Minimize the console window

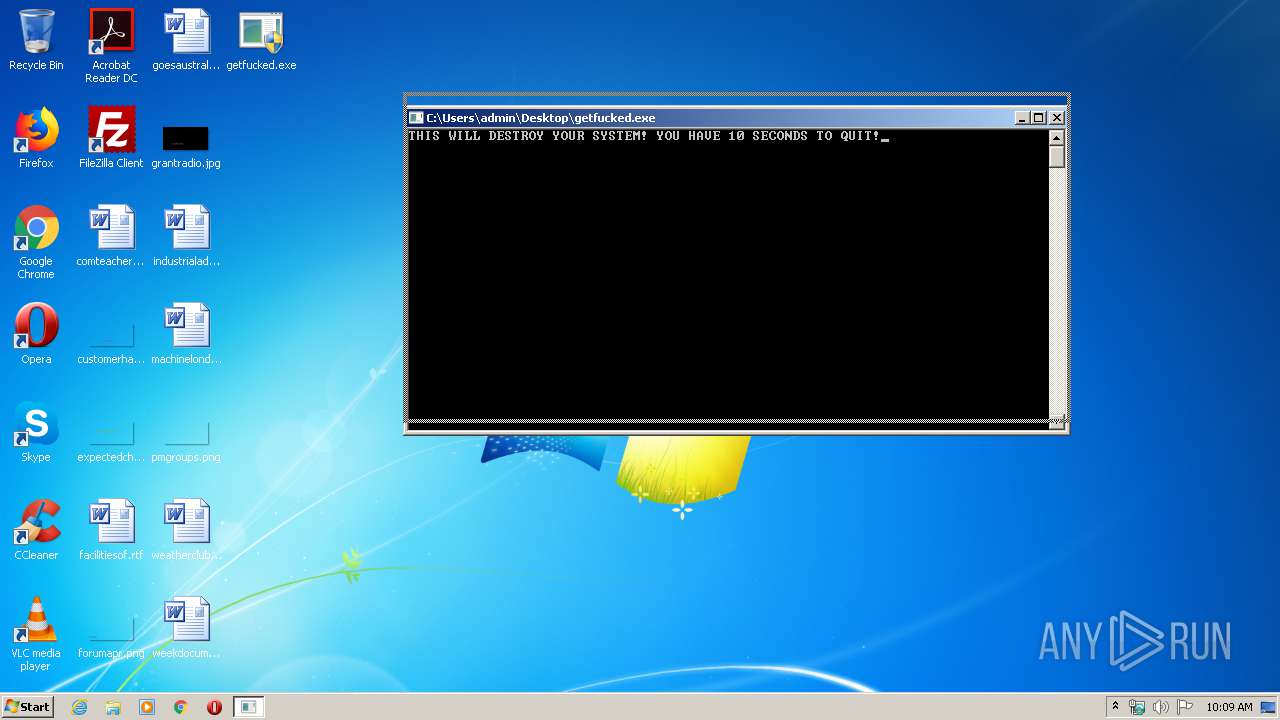click(x=1022, y=118)
